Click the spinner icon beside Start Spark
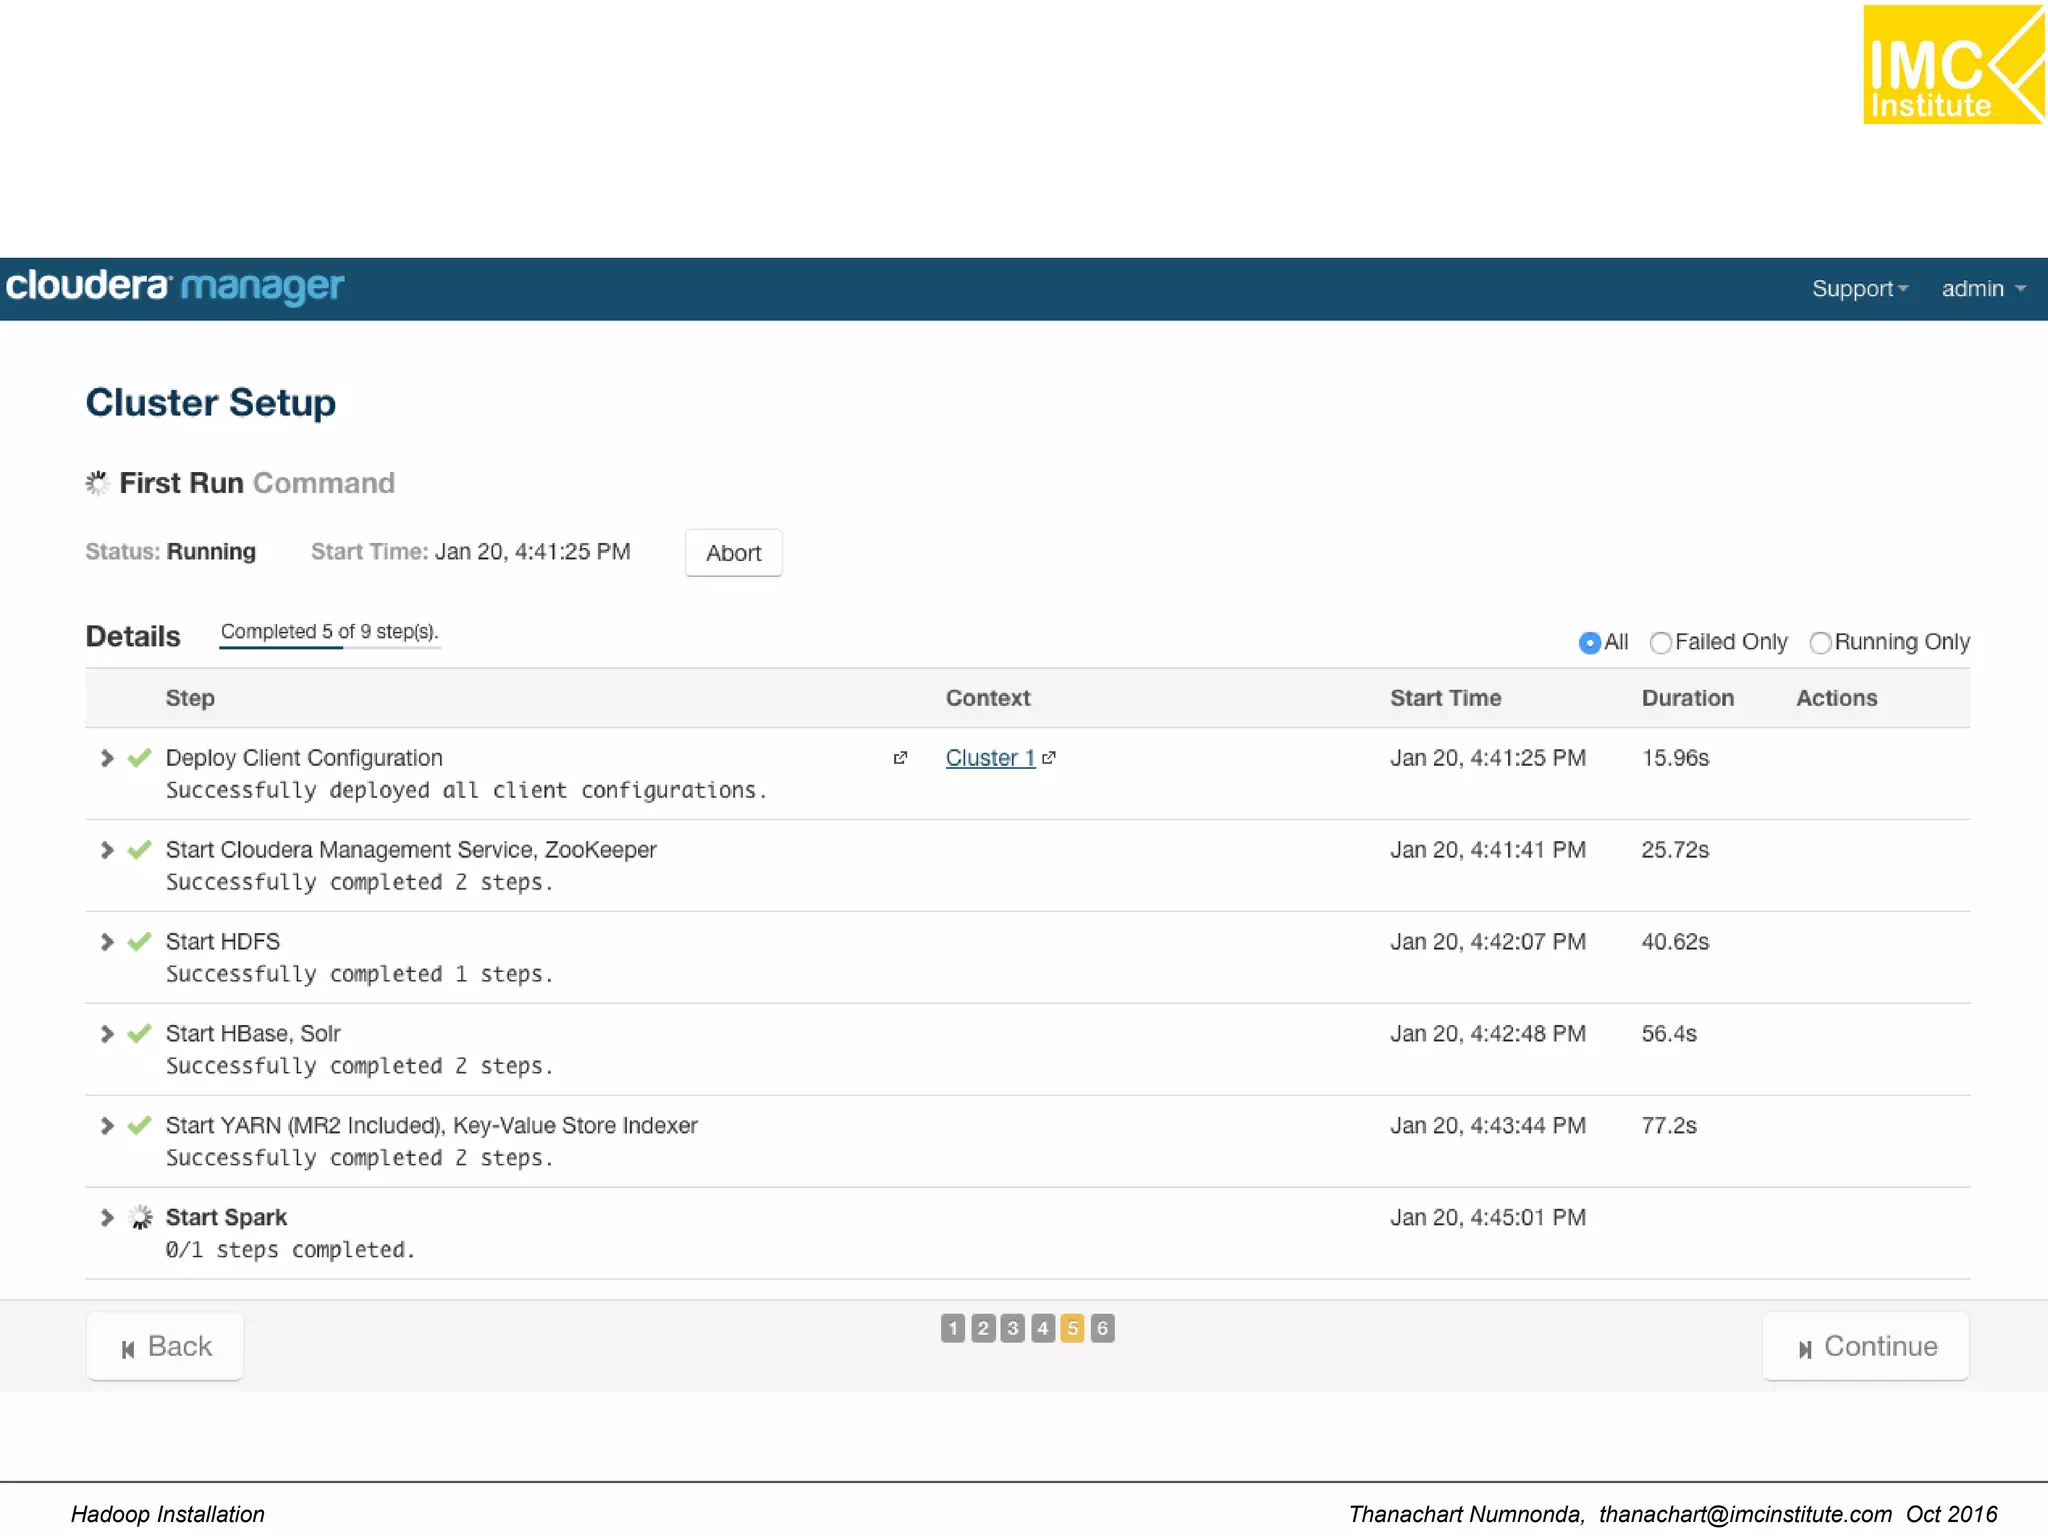Viewport: 2048px width, 1536px height. [141, 1217]
